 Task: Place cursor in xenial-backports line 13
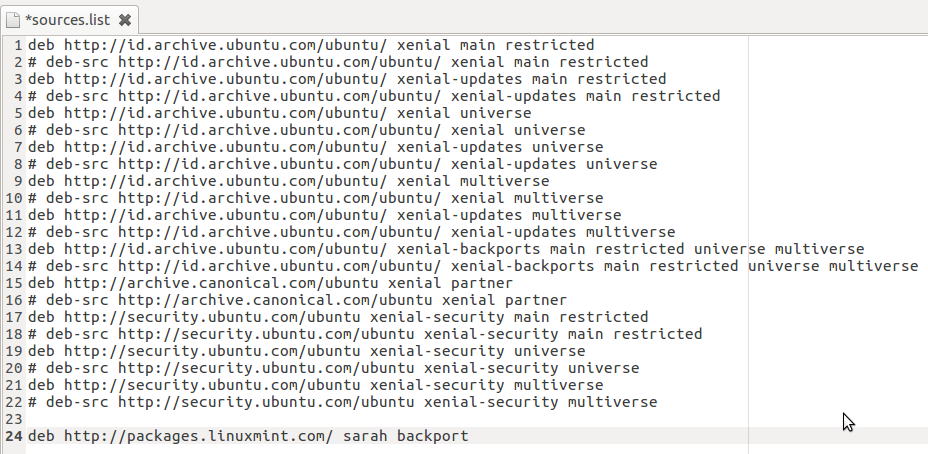pyautogui.click(x=446, y=249)
